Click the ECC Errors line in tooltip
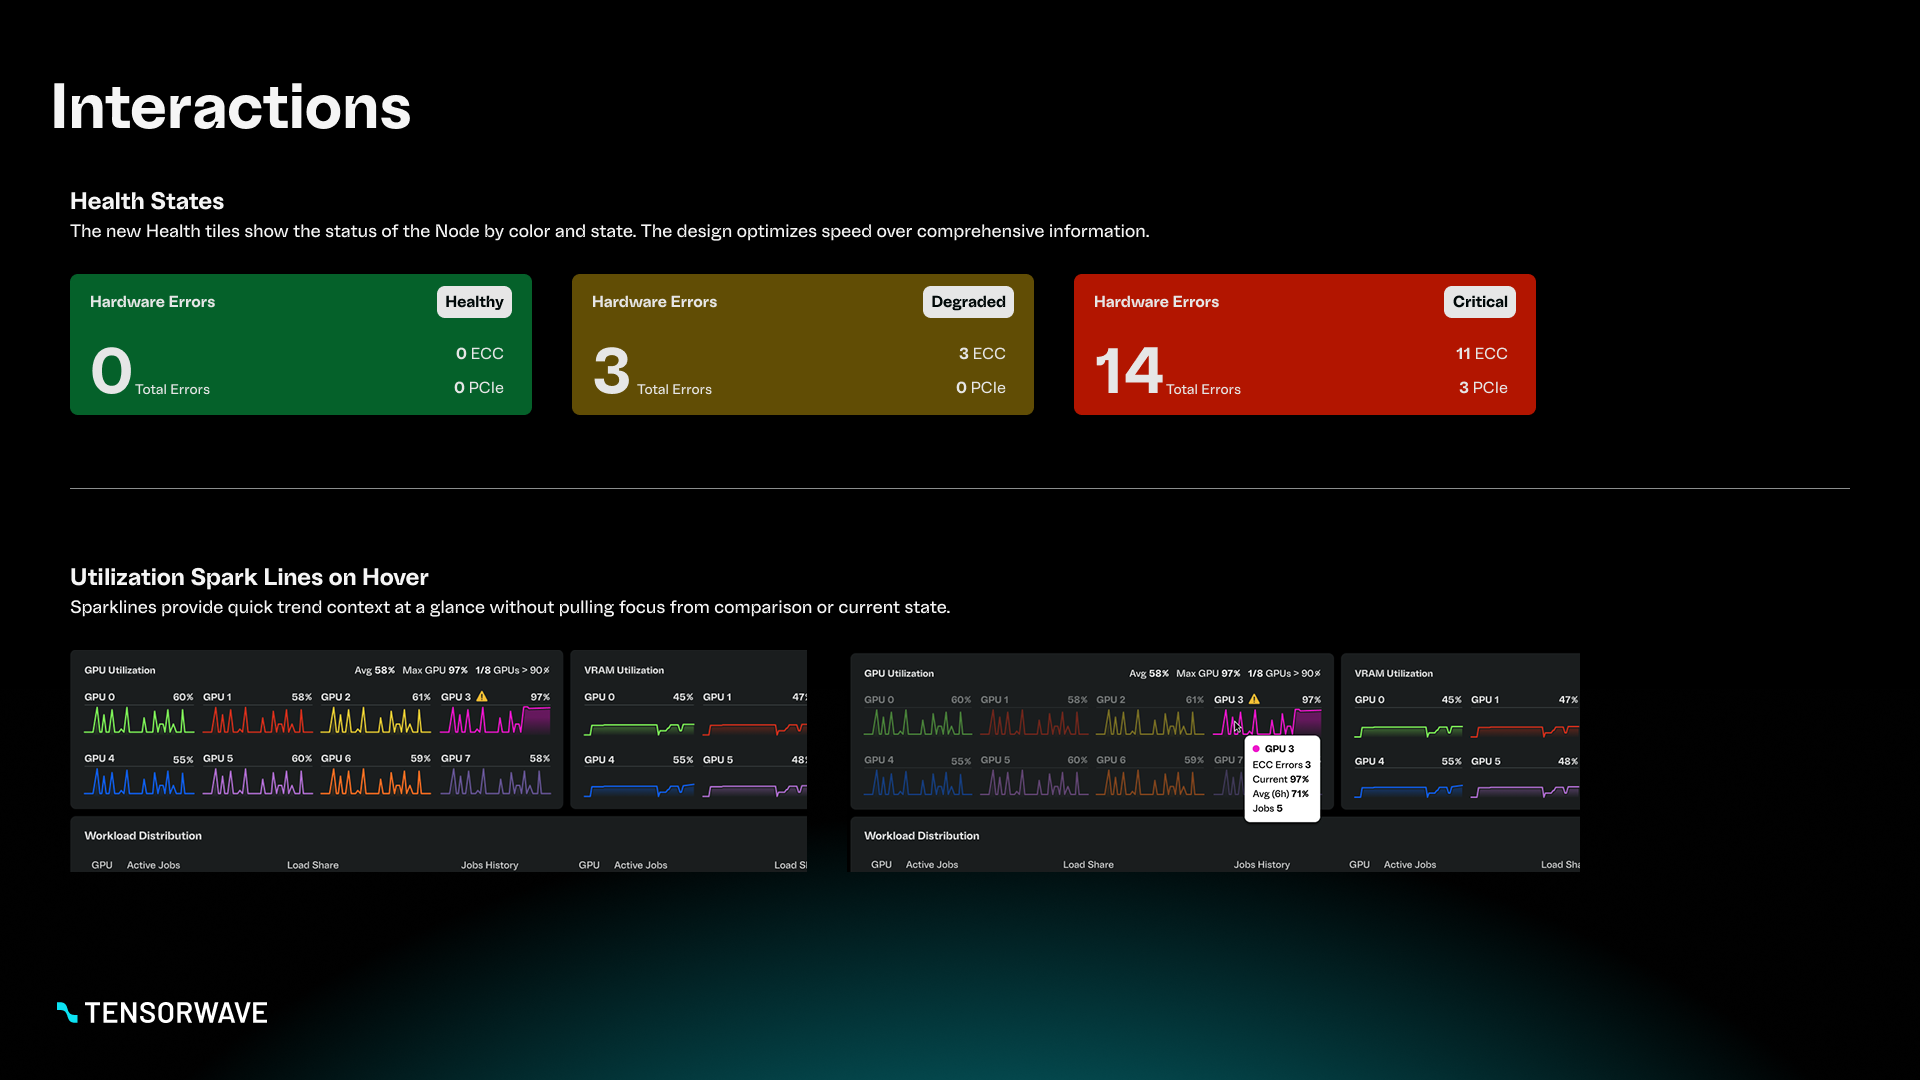 pyautogui.click(x=1281, y=765)
